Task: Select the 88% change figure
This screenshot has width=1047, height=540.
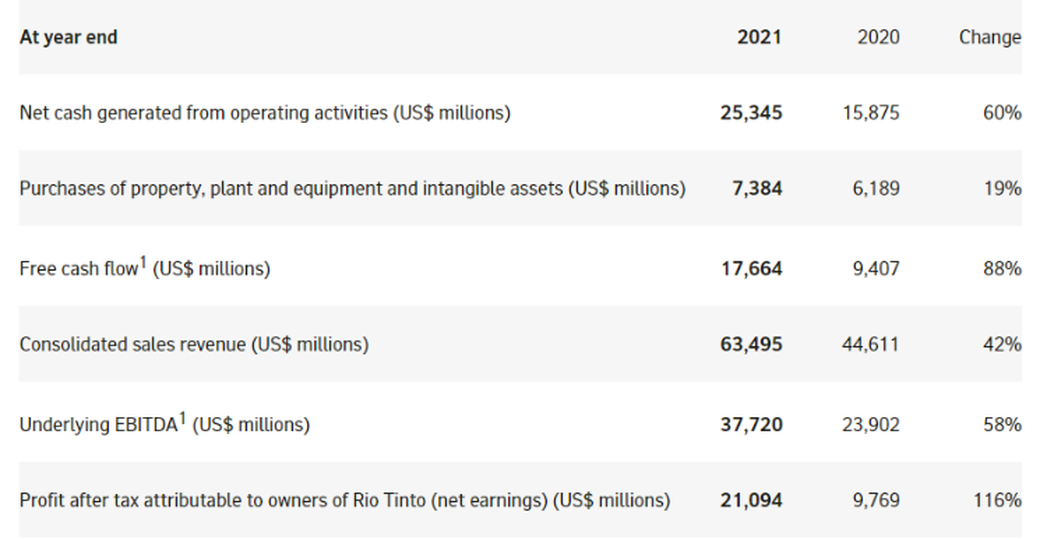Action: [1002, 269]
